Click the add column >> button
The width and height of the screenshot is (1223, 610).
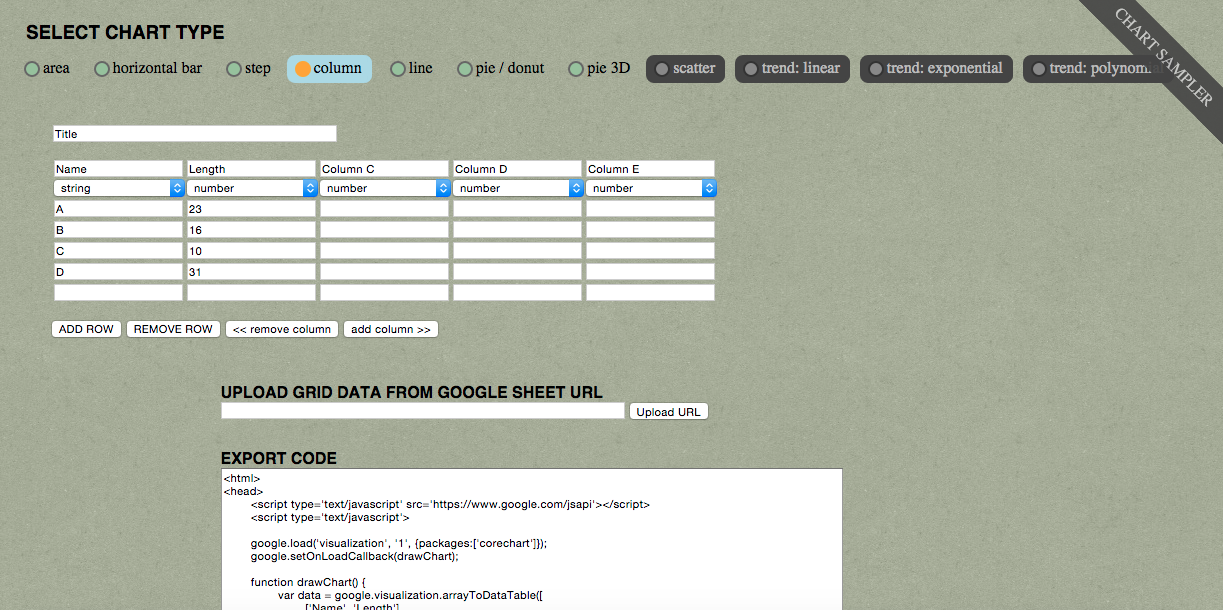click(391, 329)
